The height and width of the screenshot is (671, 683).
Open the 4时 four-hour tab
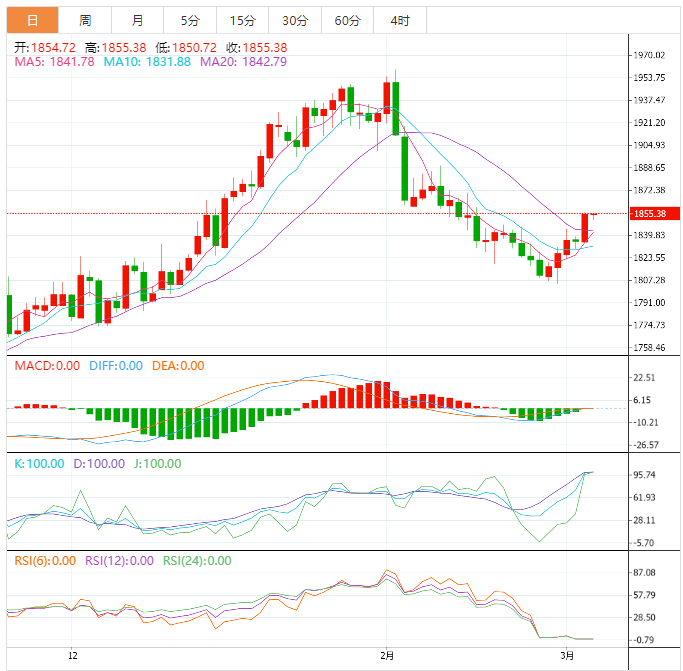pyautogui.click(x=399, y=20)
